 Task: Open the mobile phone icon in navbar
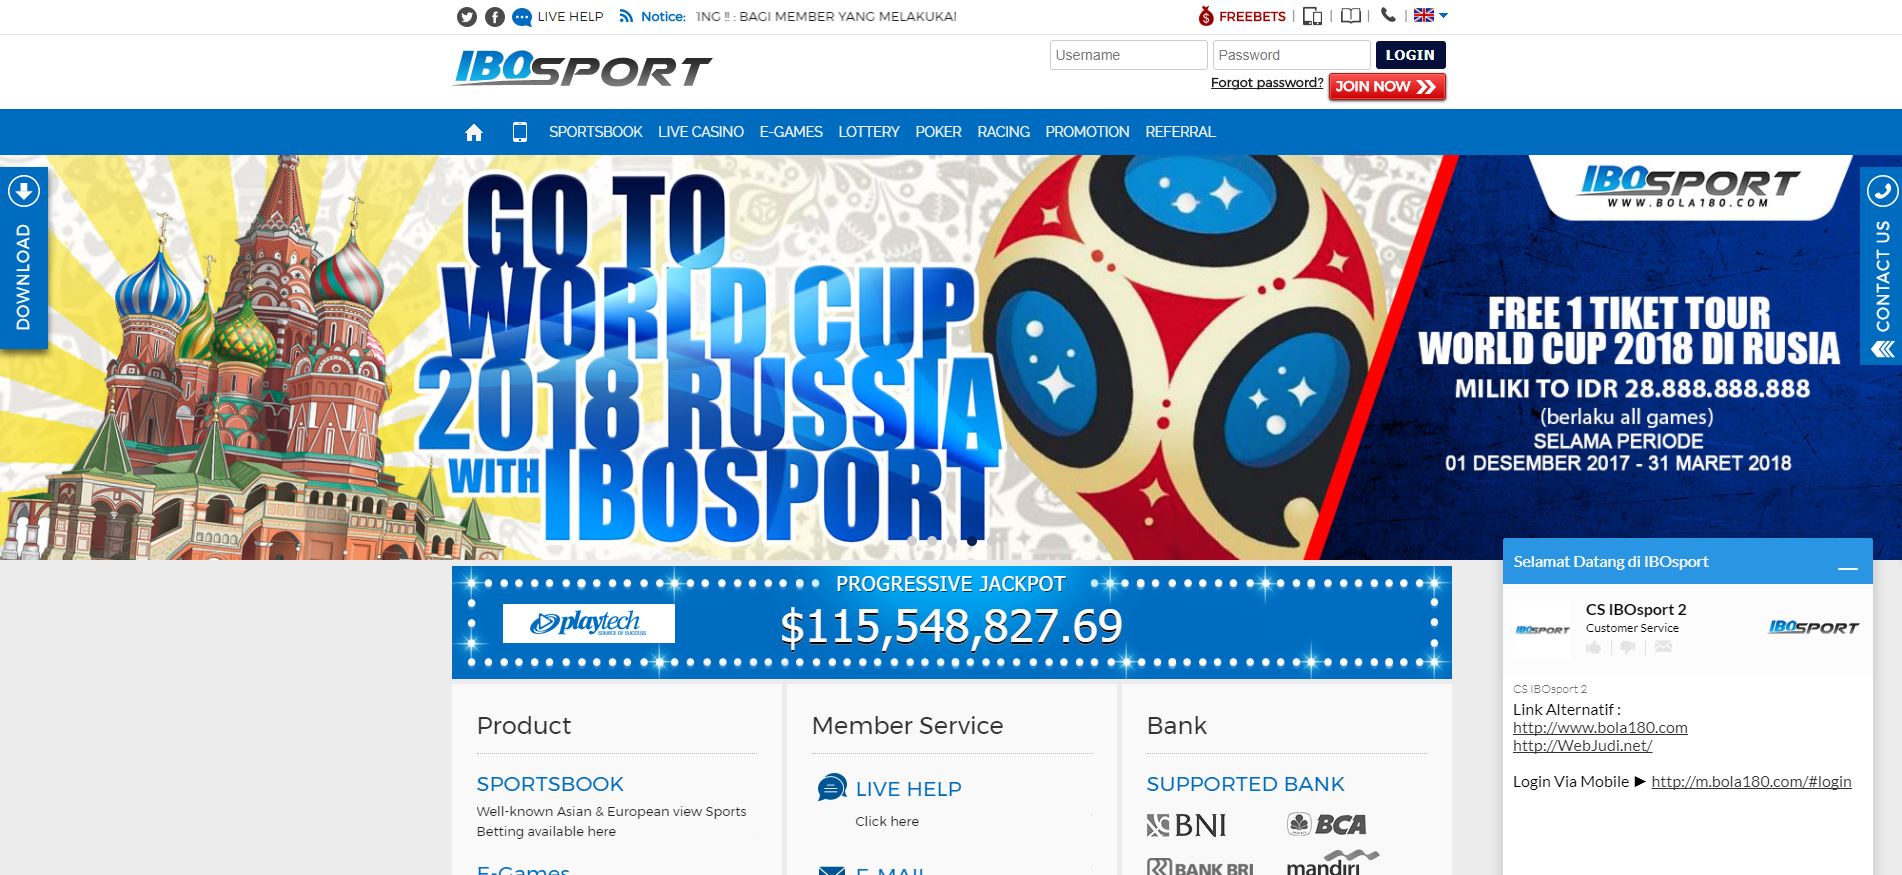[520, 132]
